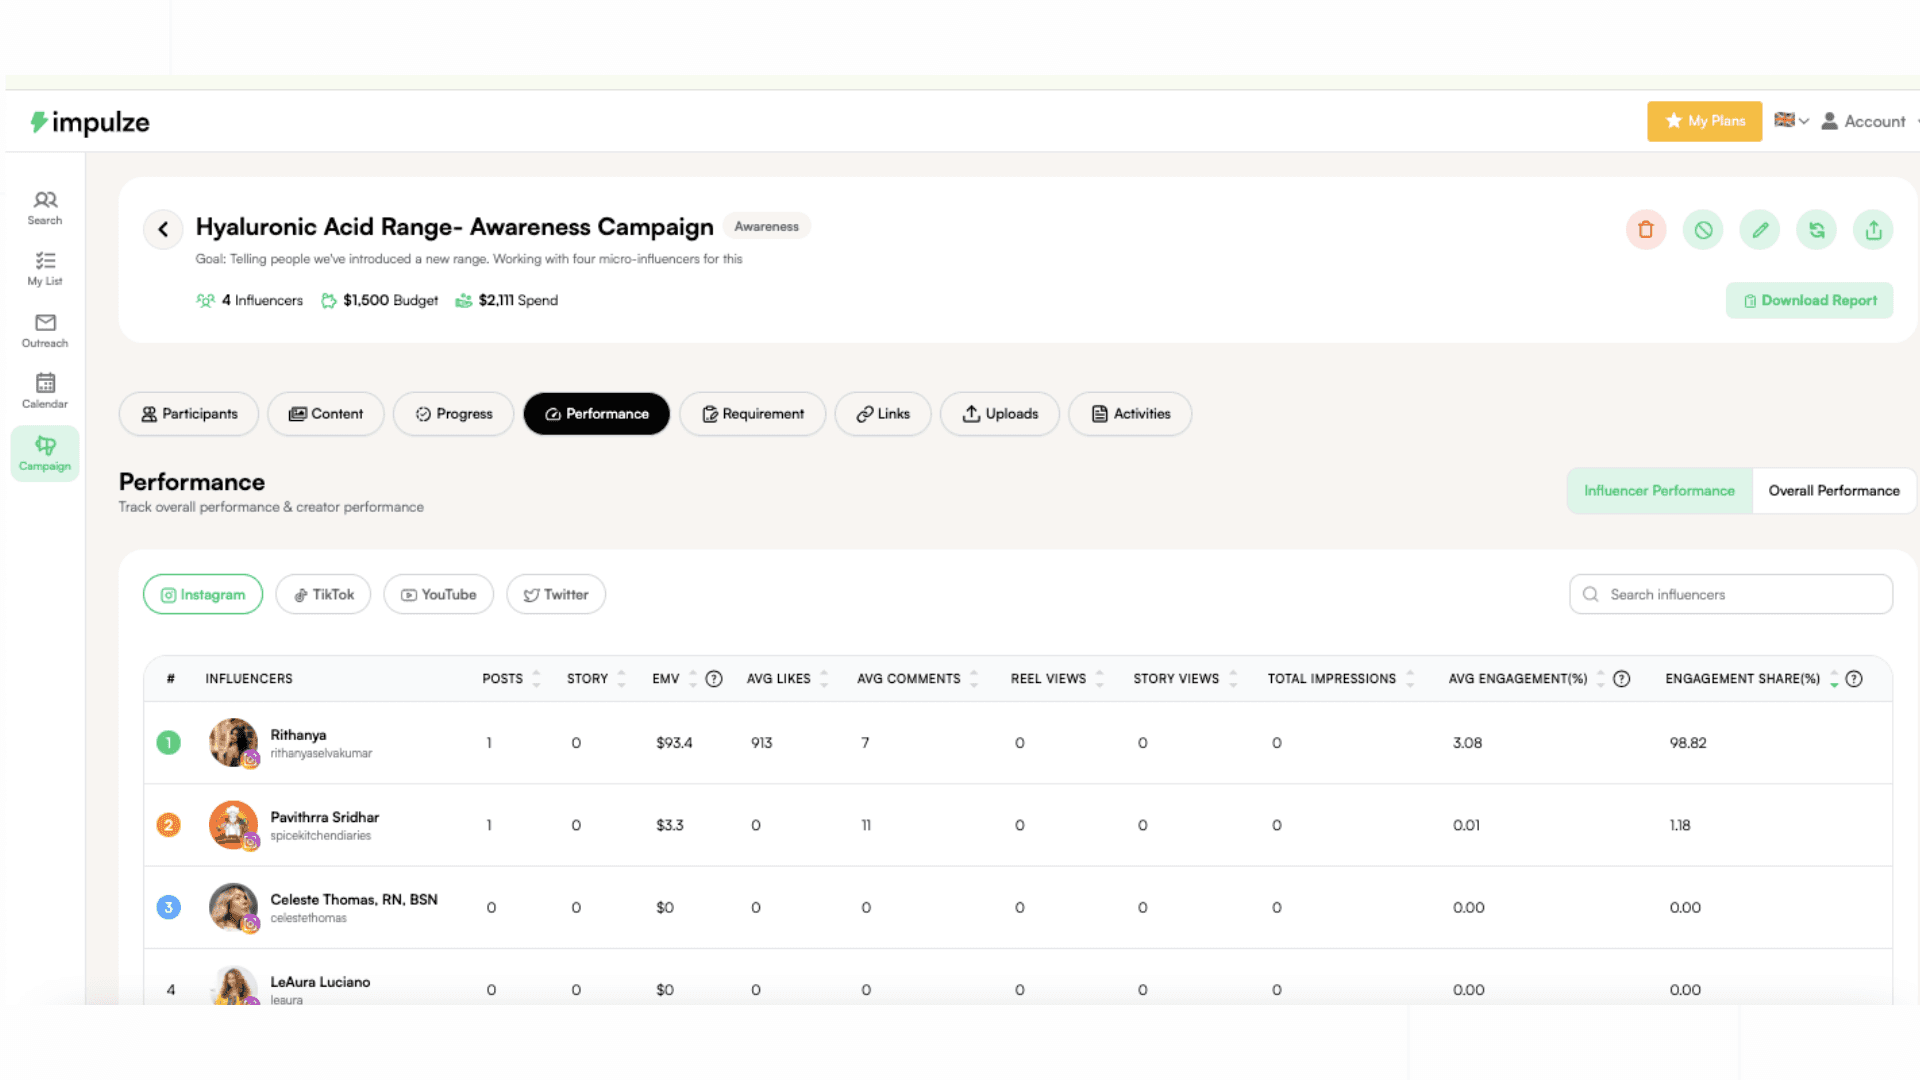Select the YouTube platform filter
The height and width of the screenshot is (1080, 1920).
pyautogui.click(x=438, y=595)
